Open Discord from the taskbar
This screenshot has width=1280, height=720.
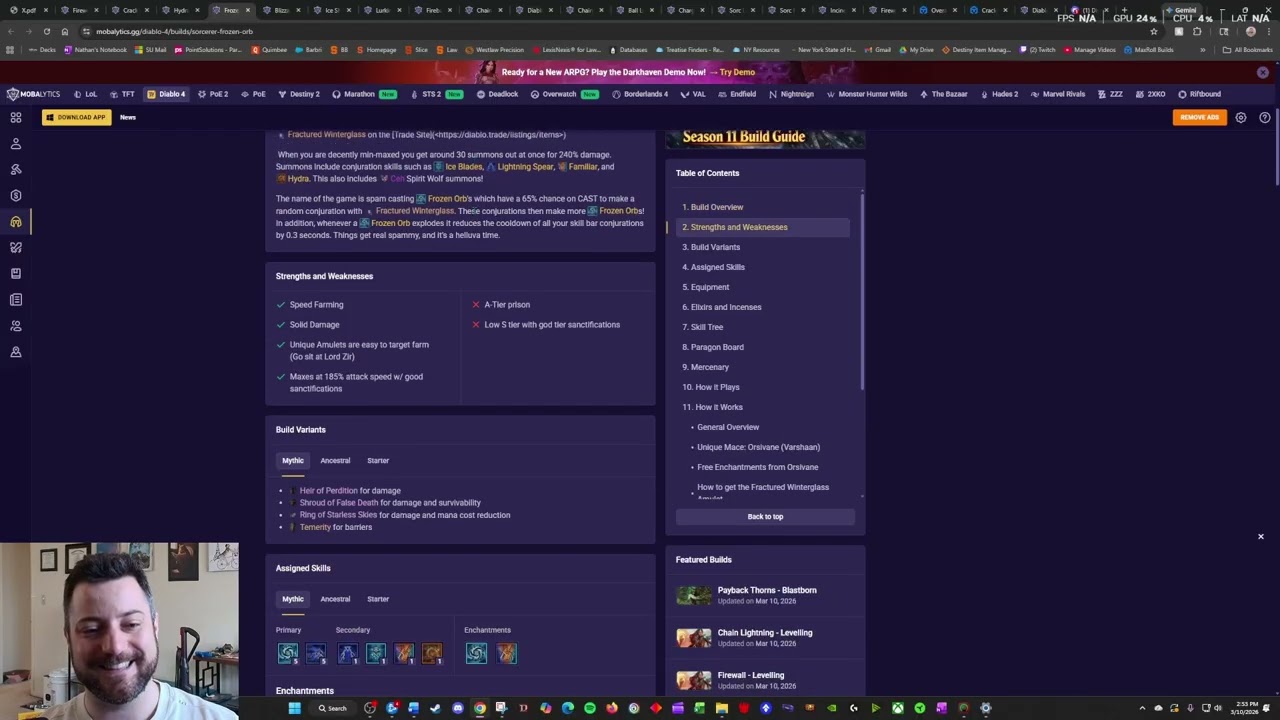pos(457,708)
